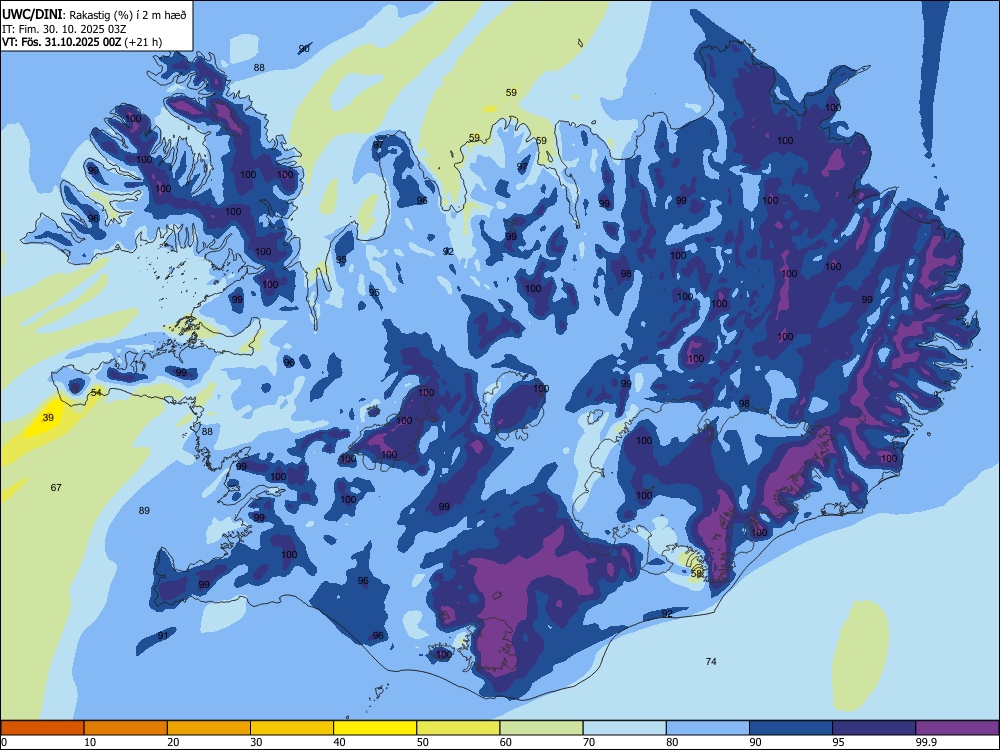
Task: Click the 0–10 dark orange legend swatch
Action: coord(42,728)
